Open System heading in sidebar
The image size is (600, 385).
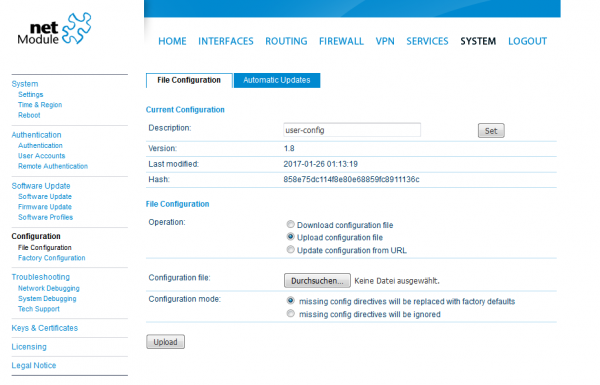point(25,84)
